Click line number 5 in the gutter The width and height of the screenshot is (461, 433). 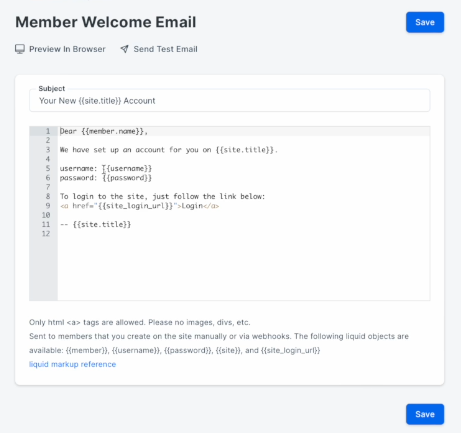pyautogui.click(x=48, y=169)
